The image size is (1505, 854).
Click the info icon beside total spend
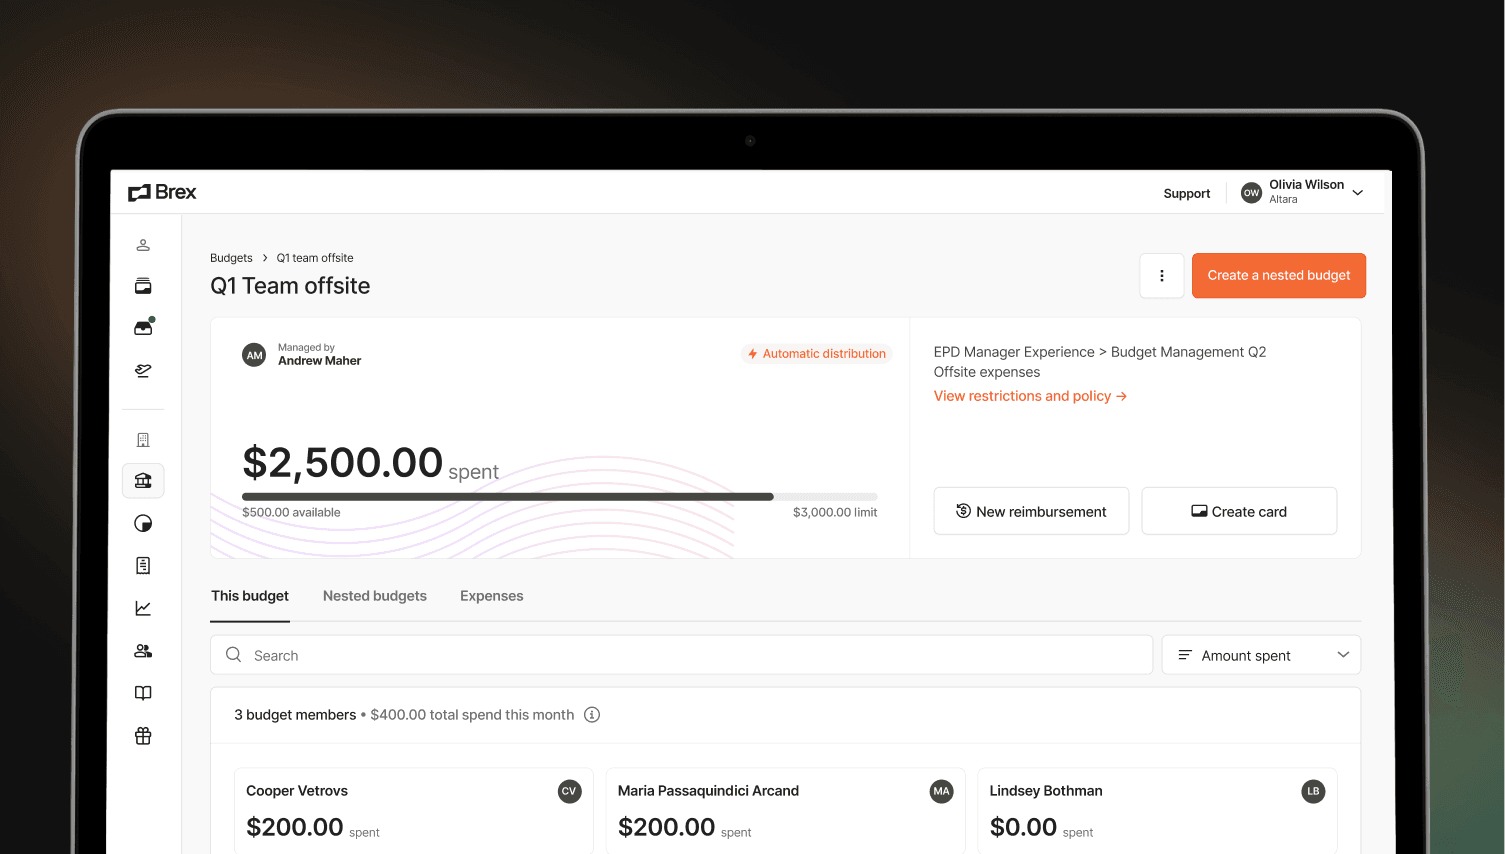592,715
